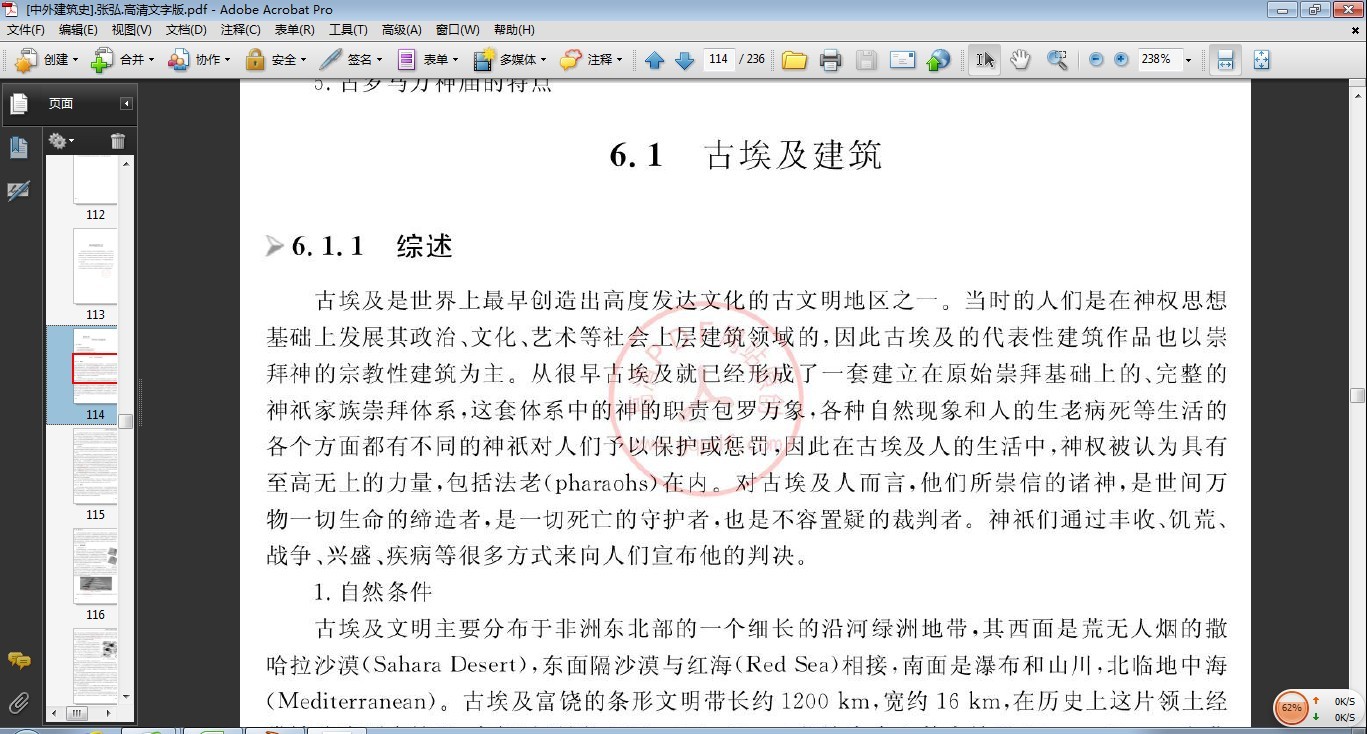Toggle single full page view mode
1367x734 pixels.
1261,60
